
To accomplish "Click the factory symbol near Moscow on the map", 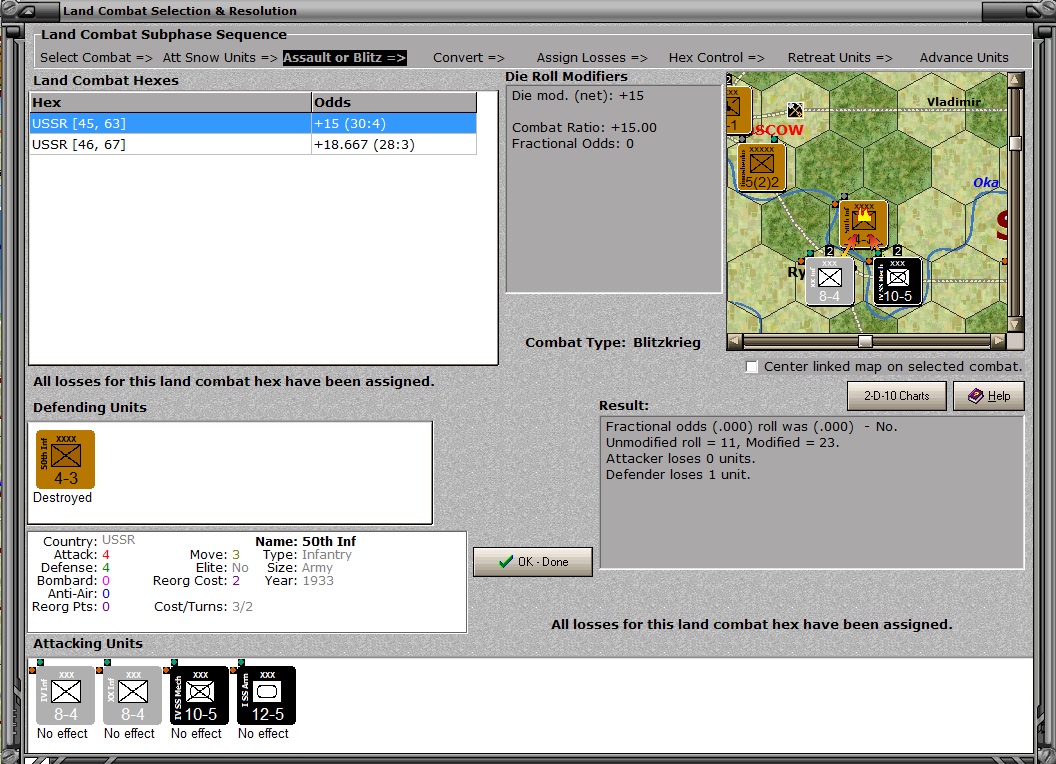I will click(795, 110).
